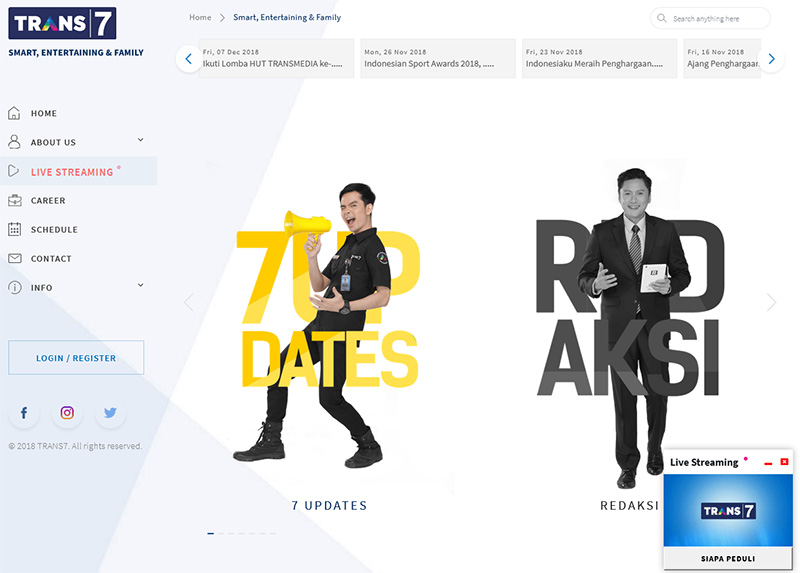This screenshot has height=573, width=800.
Task: Open the Twitter social icon
Action: (x=110, y=413)
